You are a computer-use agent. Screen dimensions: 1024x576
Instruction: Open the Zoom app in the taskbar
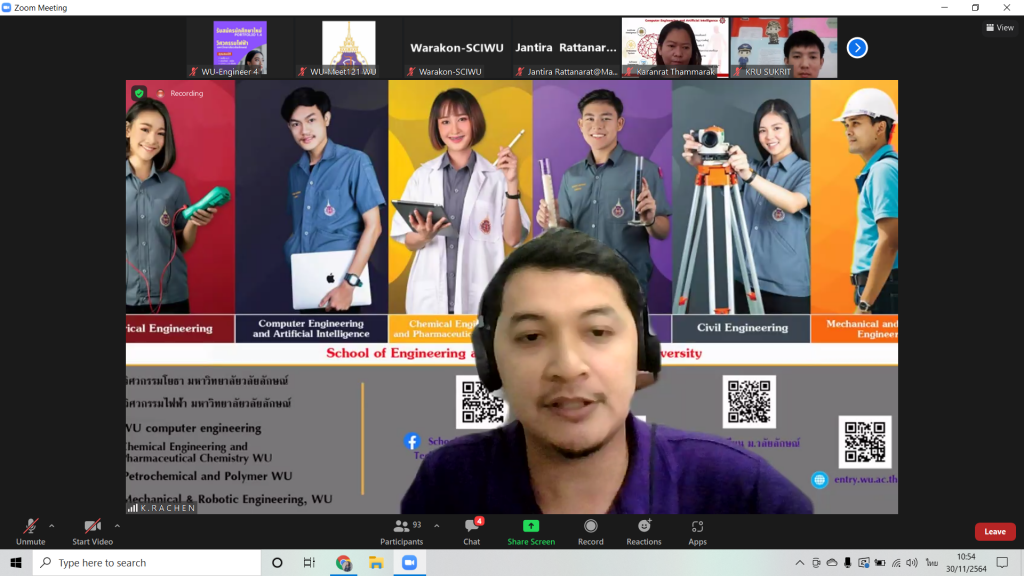(x=408, y=563)
